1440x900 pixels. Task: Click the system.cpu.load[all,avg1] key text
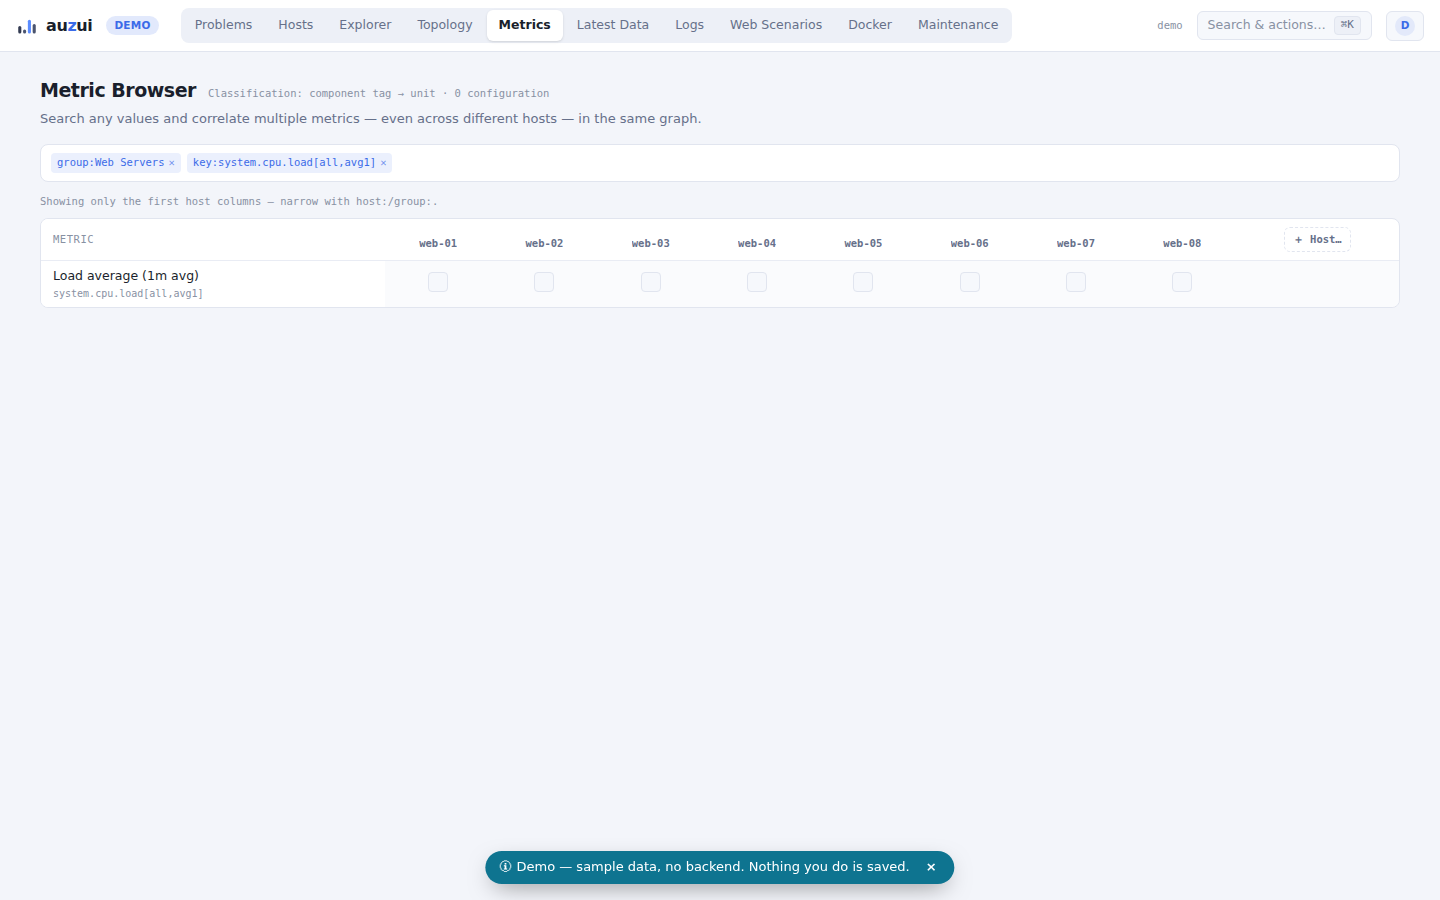tap(128, 294)
